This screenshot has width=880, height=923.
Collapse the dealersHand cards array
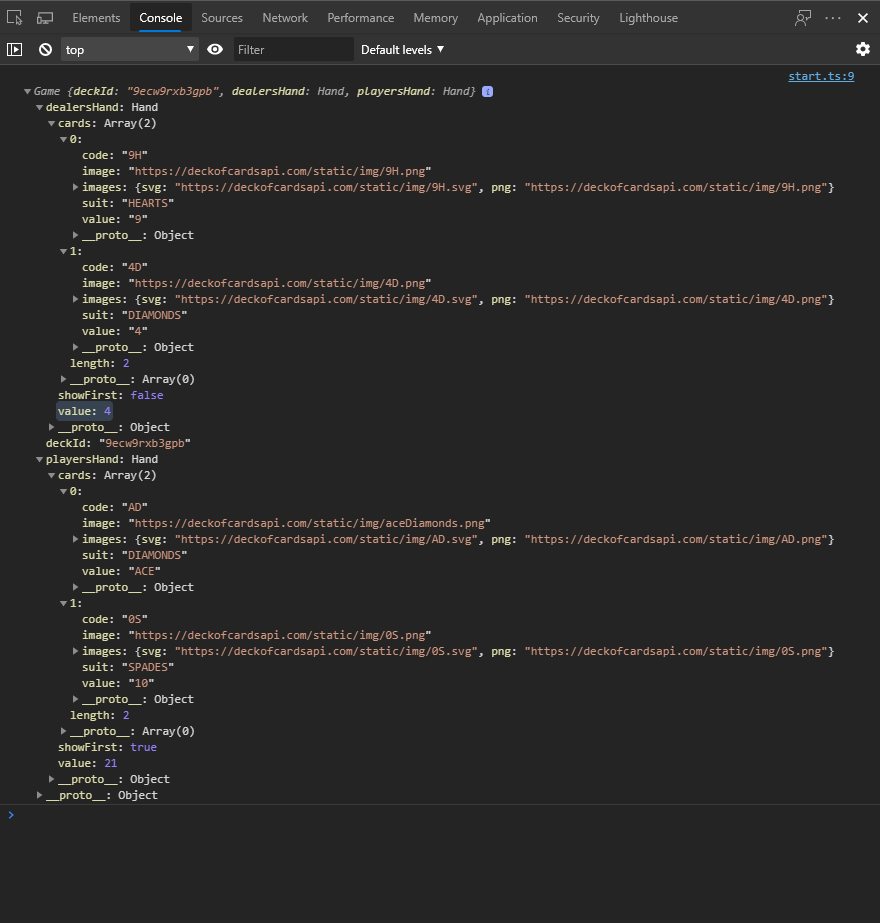tap(51, 122)
